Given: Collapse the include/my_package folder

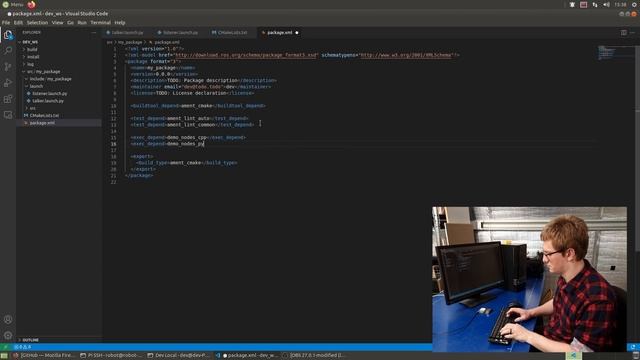Looking at the screenshot, I should pyautogui.click(x=50, y=79).
